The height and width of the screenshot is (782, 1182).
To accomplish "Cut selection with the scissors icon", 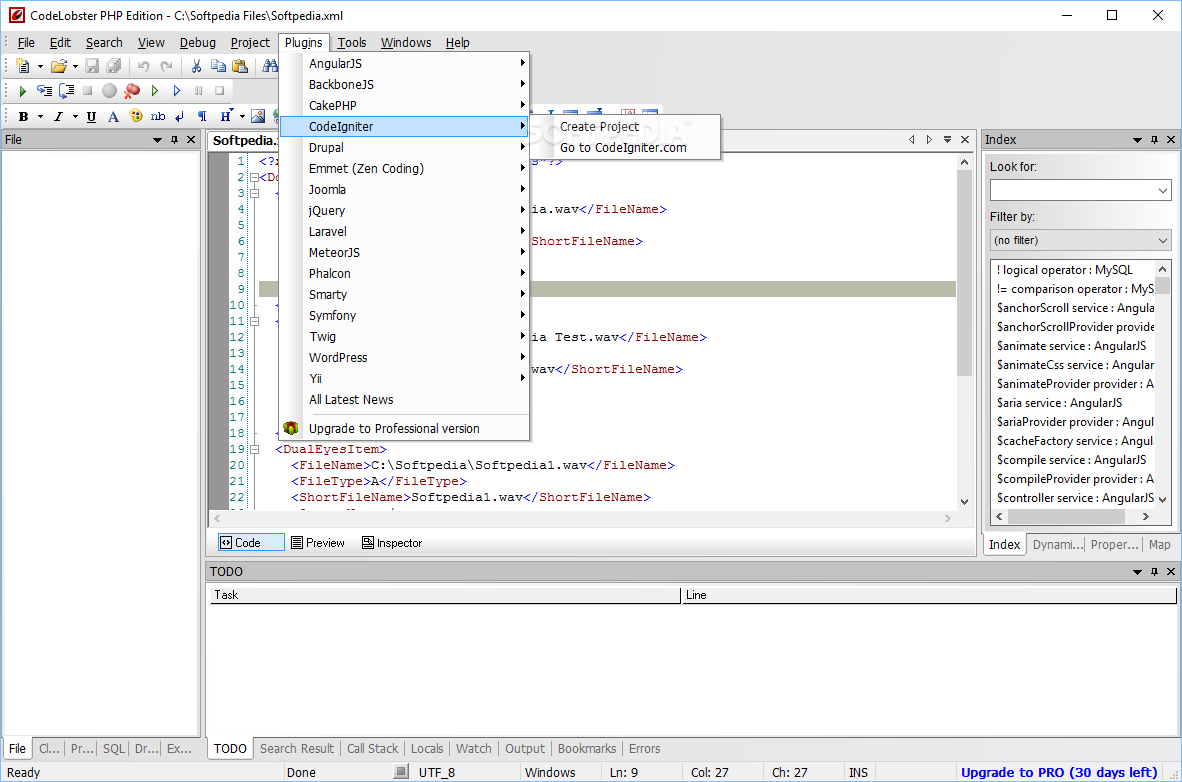I will pos(196,66).
